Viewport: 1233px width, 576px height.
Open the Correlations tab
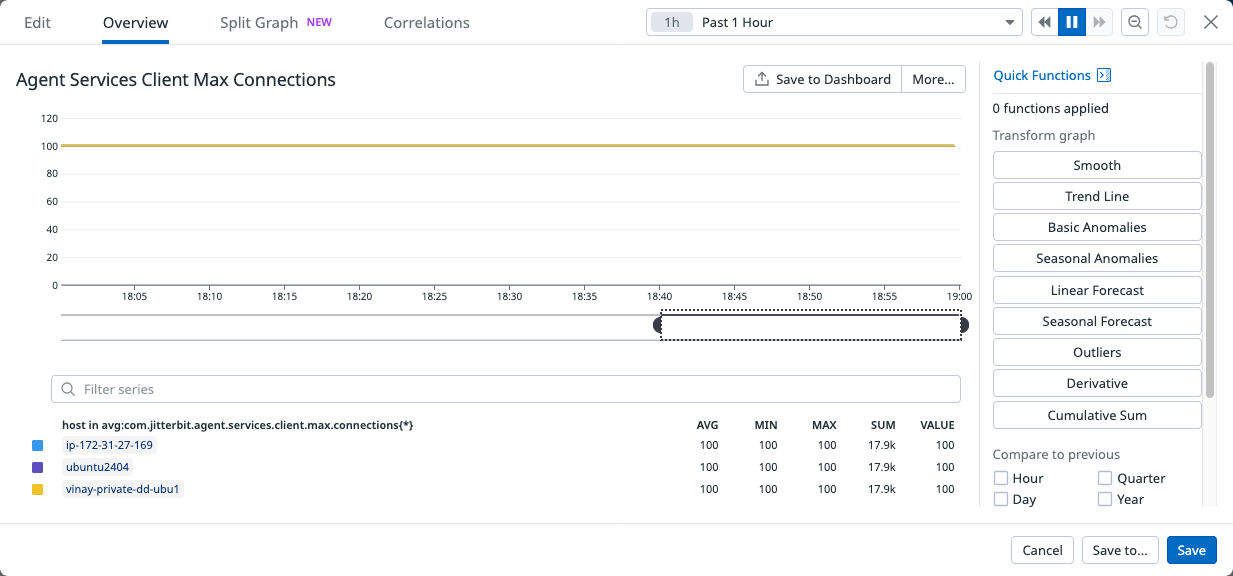[427, 22]
